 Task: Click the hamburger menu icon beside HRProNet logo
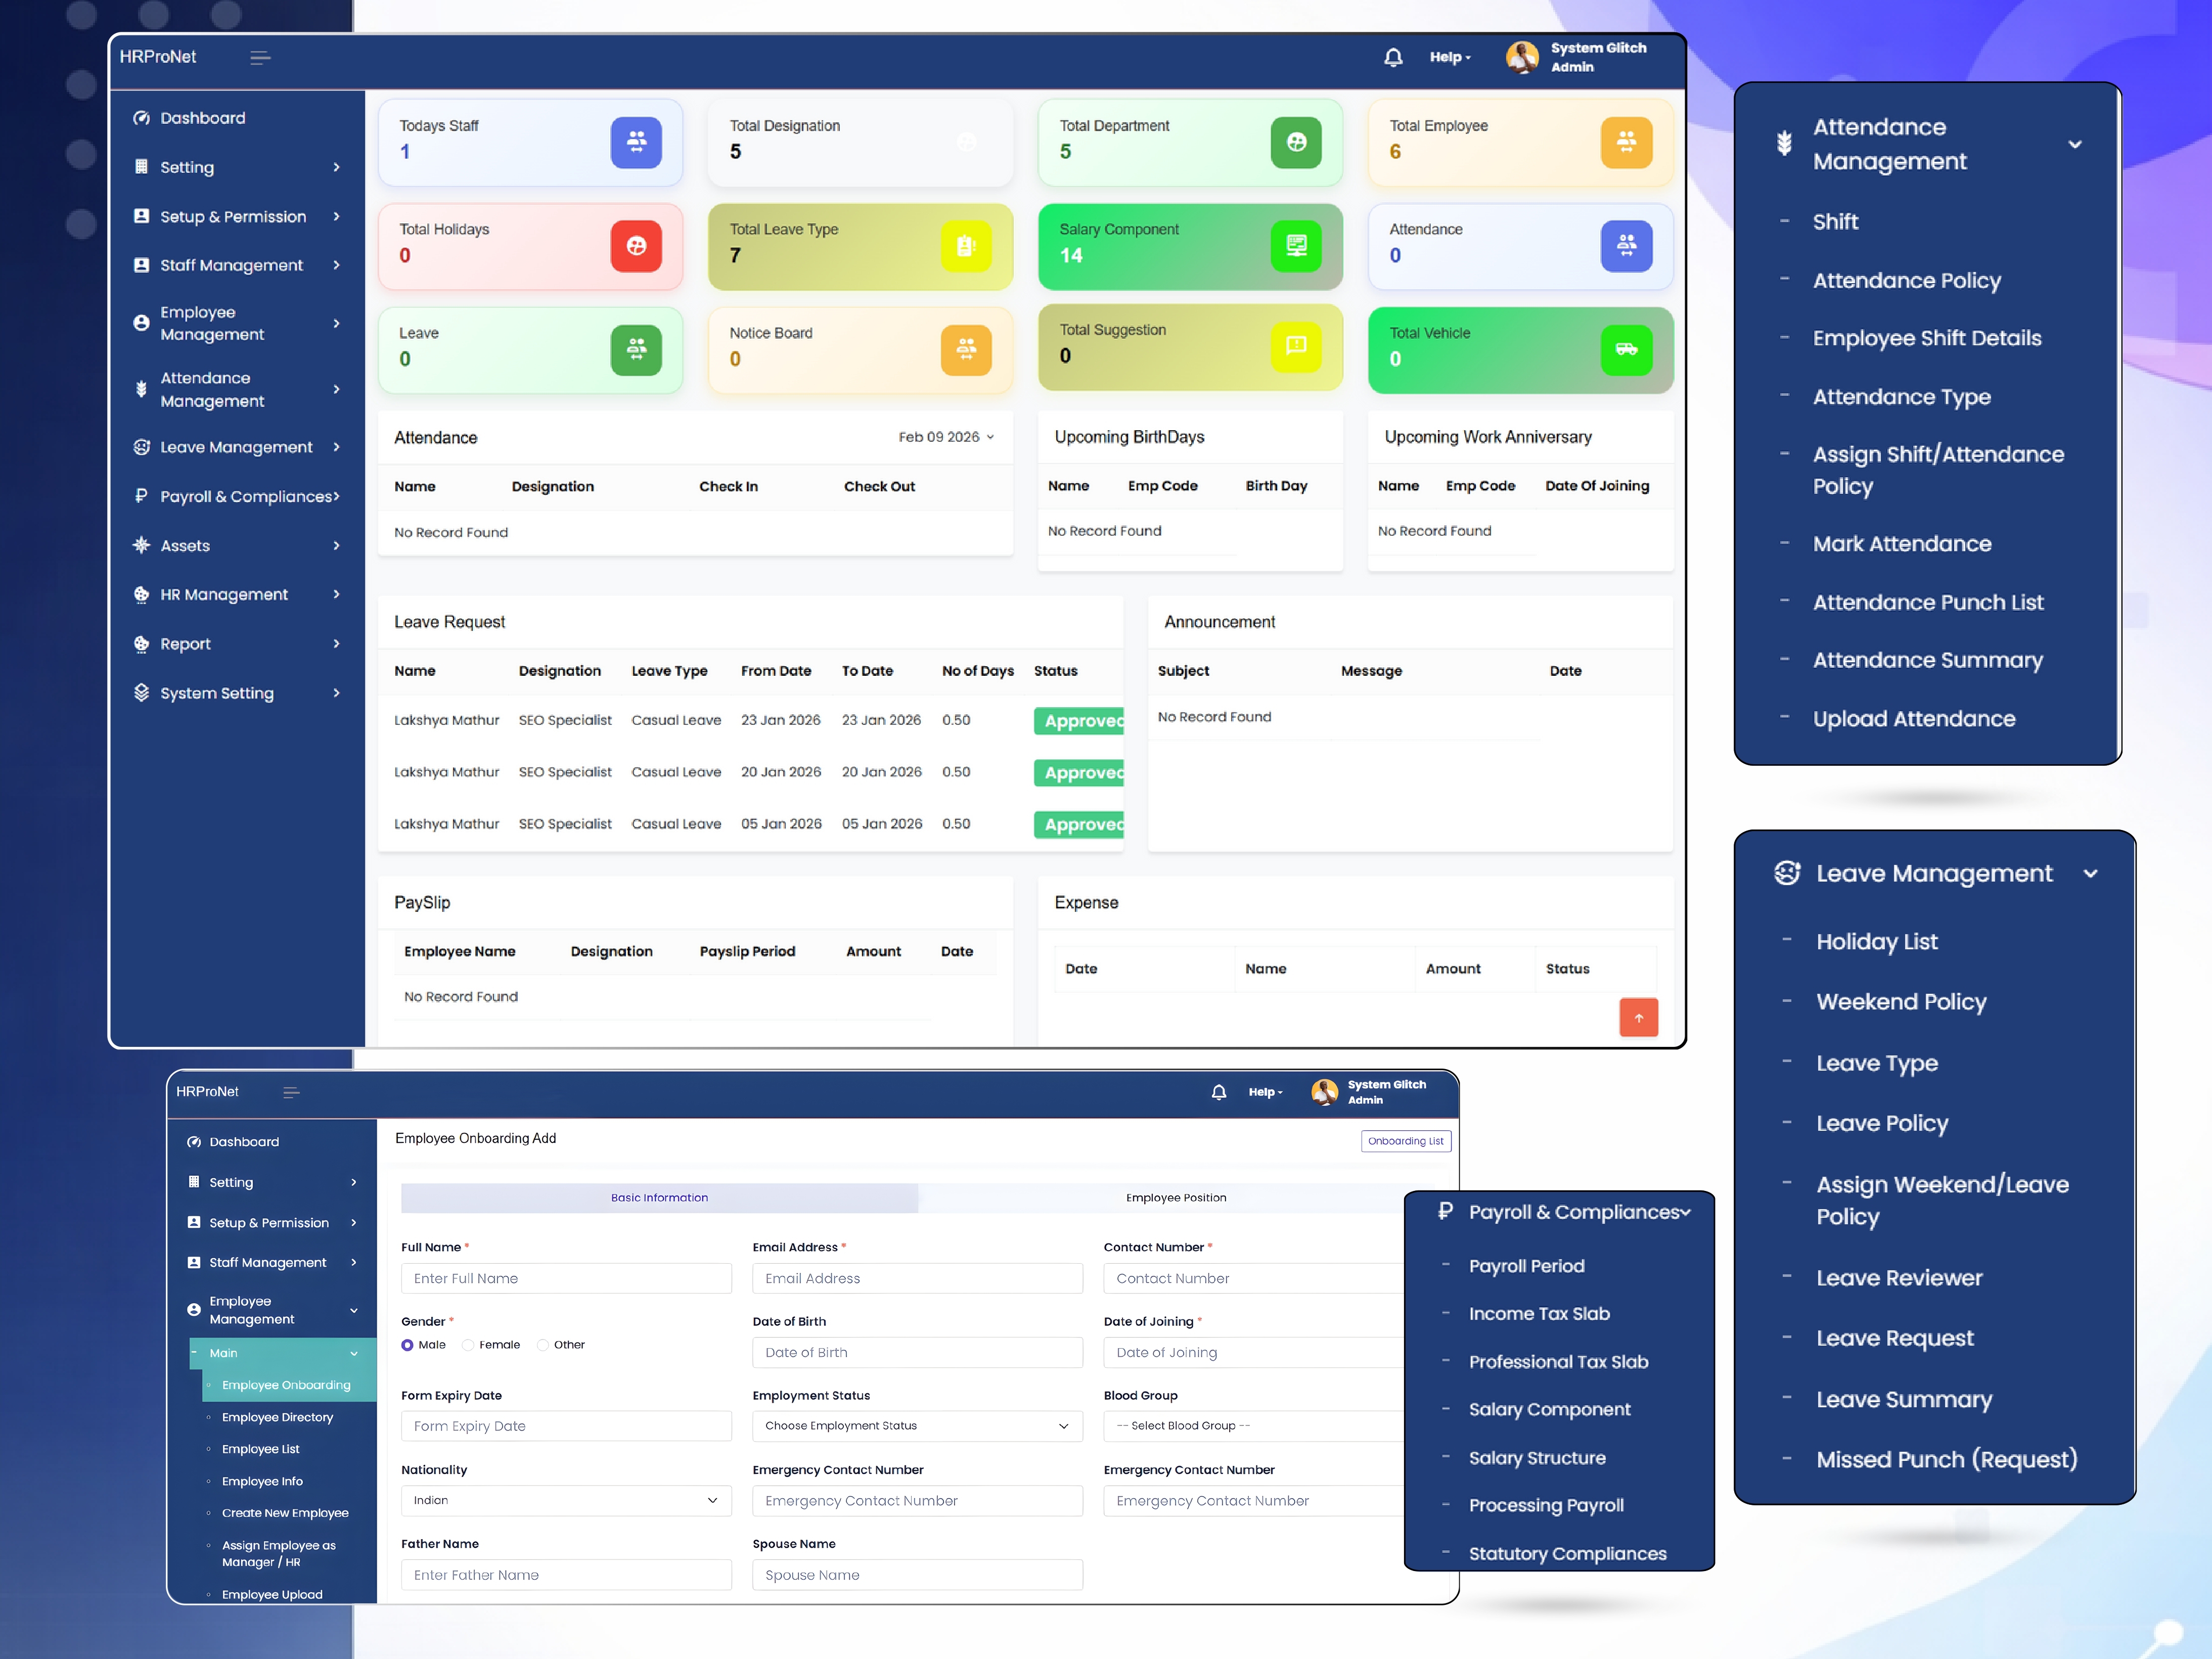pyautogui.click(x=260, y=57)
